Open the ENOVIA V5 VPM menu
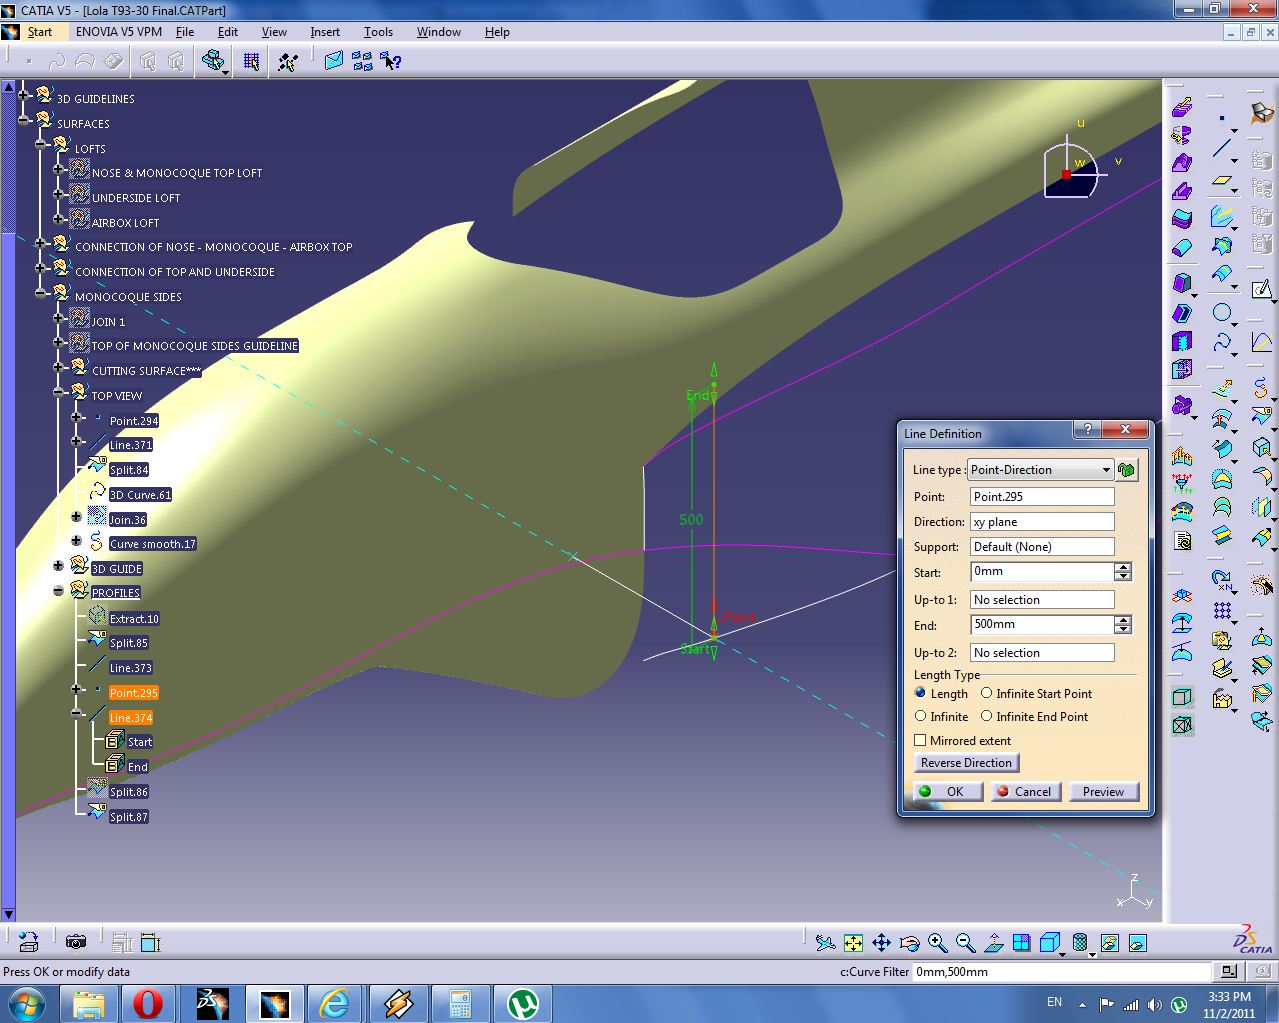The image size is (1279, 1023). coord(119,32)
